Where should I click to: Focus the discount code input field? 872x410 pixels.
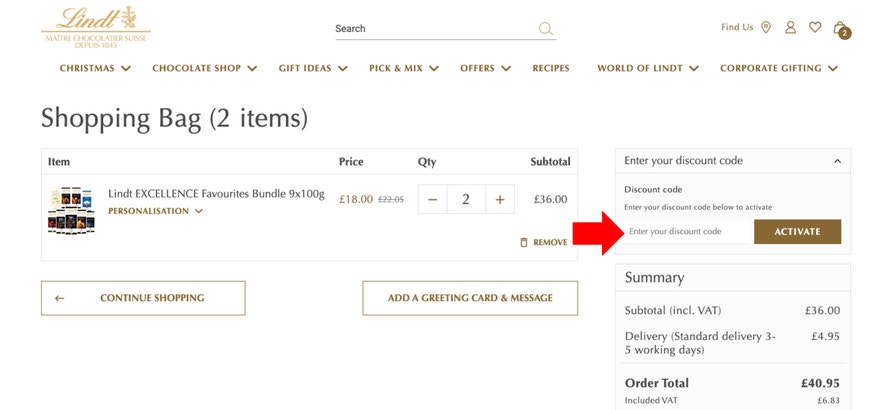689,231
